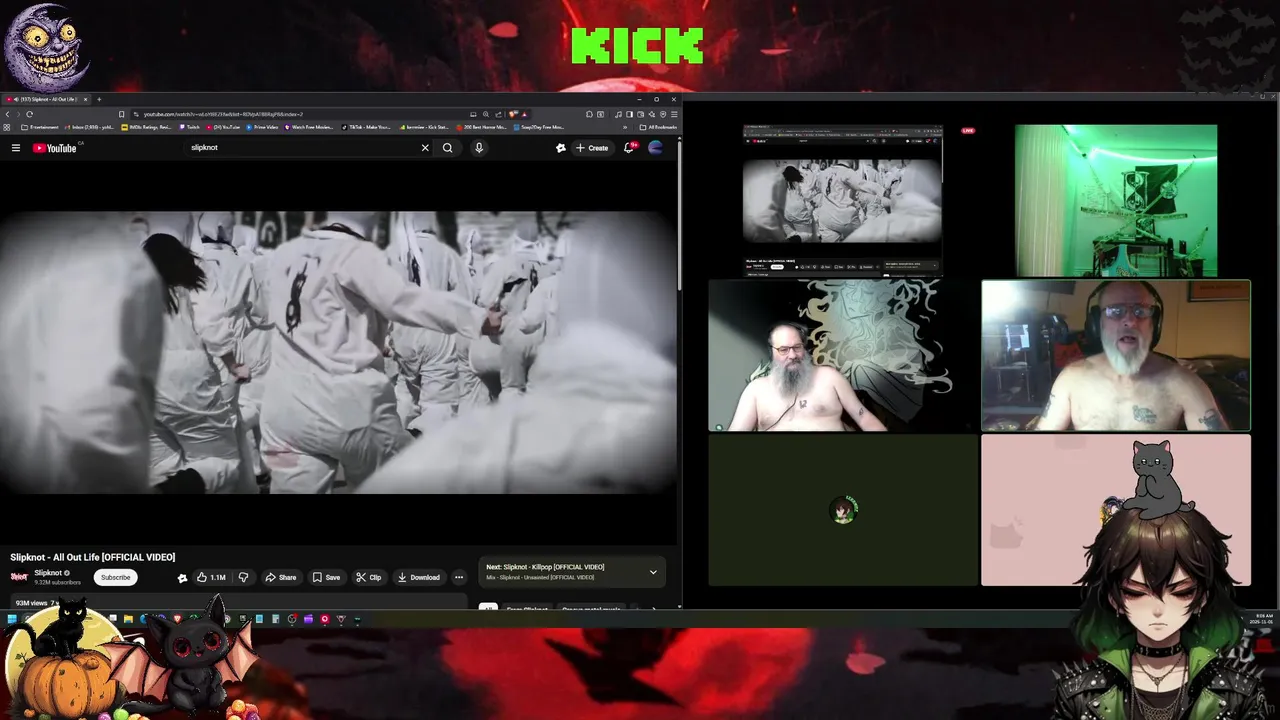Start voice search with microphone icon

pos(479,148)
